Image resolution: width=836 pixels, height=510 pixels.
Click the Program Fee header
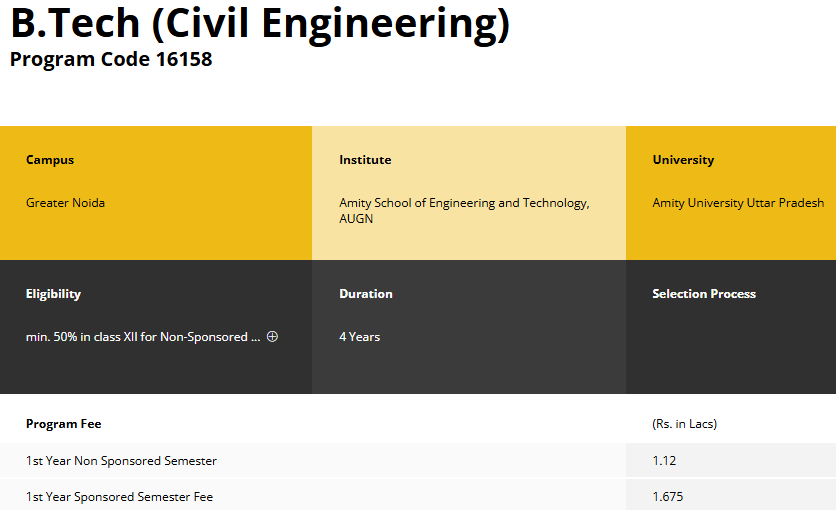click(63, 424)
